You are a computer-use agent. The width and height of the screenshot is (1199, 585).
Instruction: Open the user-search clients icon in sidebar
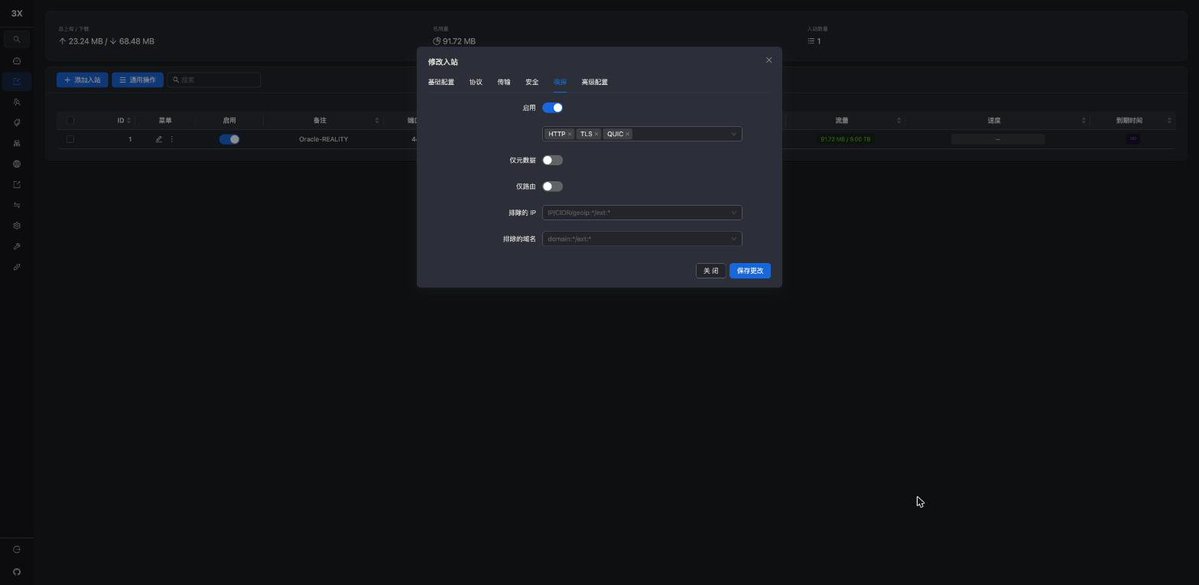coord(17,102)
